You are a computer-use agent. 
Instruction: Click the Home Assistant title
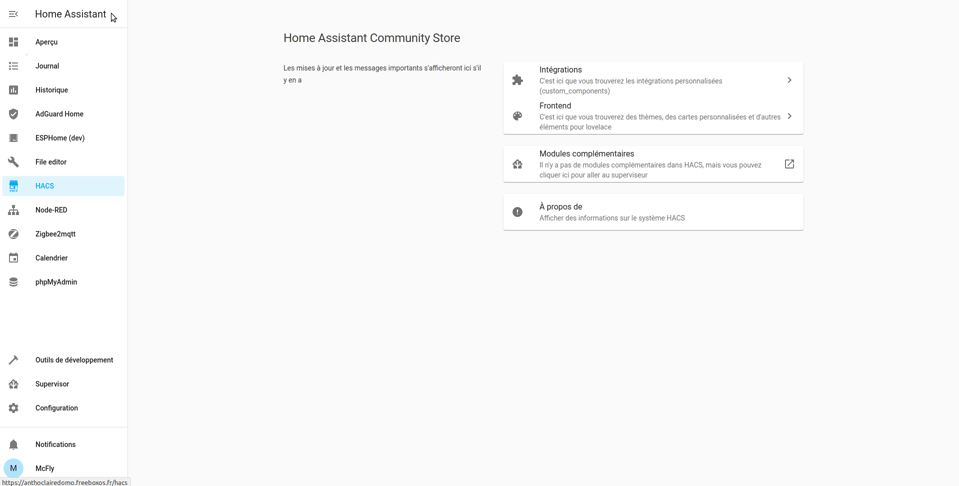tap(70, 14)
